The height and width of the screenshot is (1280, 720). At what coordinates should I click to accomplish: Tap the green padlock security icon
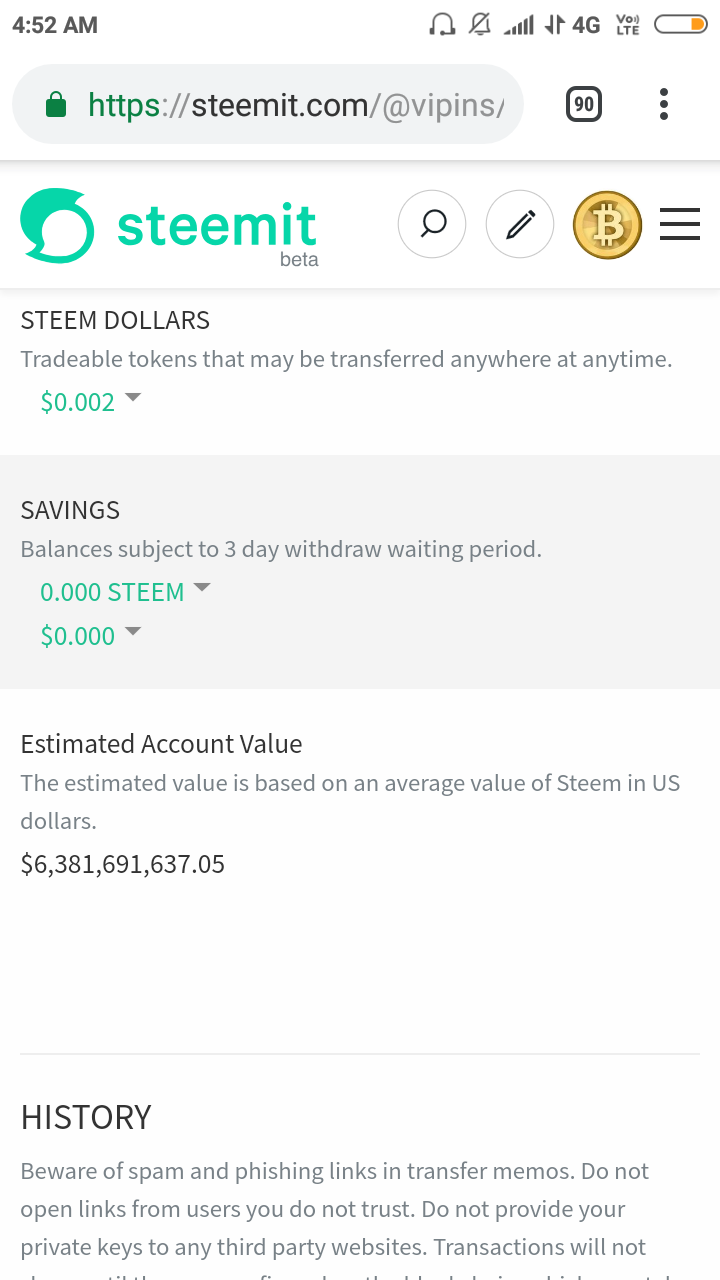[x=57, y=105]
